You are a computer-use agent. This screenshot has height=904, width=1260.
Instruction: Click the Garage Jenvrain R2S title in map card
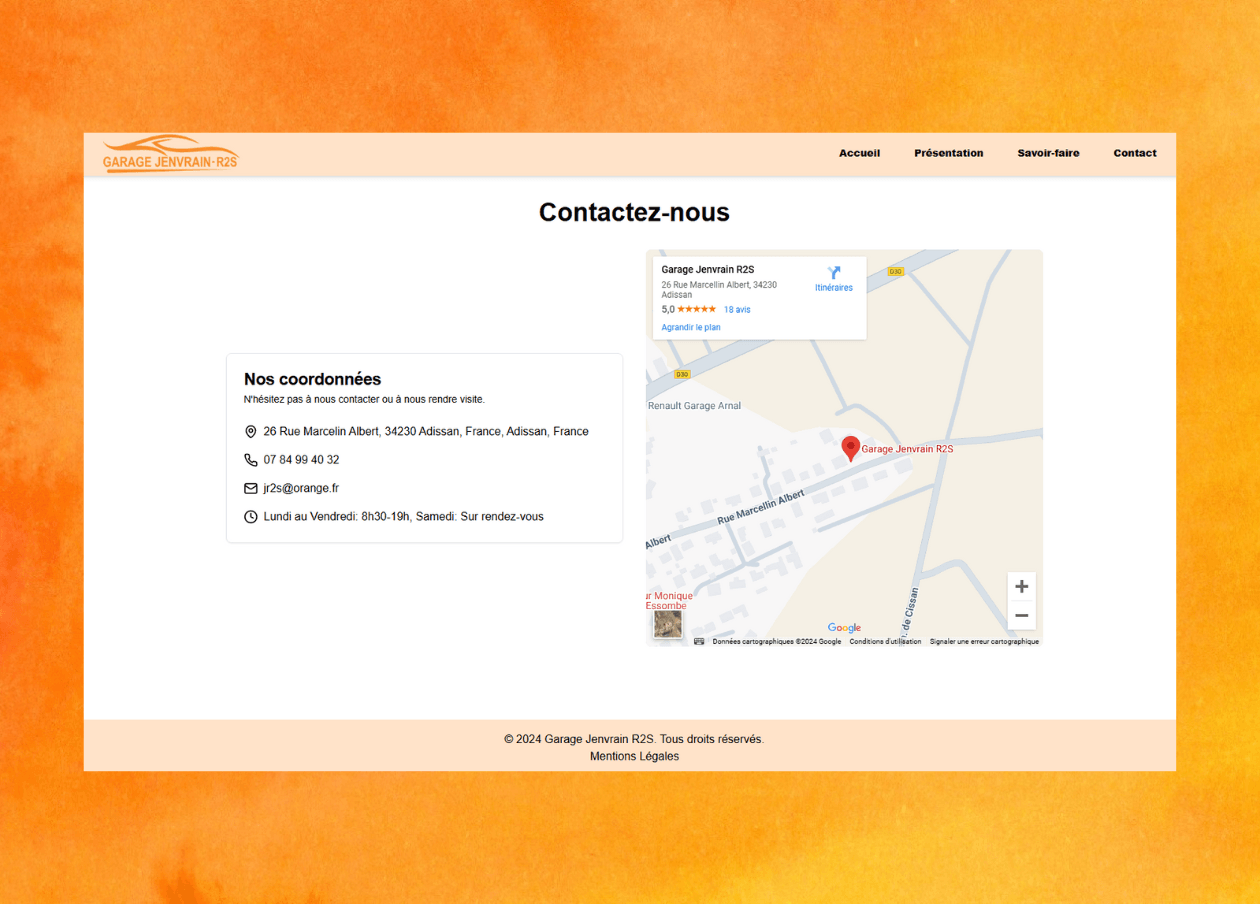coord(708,270)
